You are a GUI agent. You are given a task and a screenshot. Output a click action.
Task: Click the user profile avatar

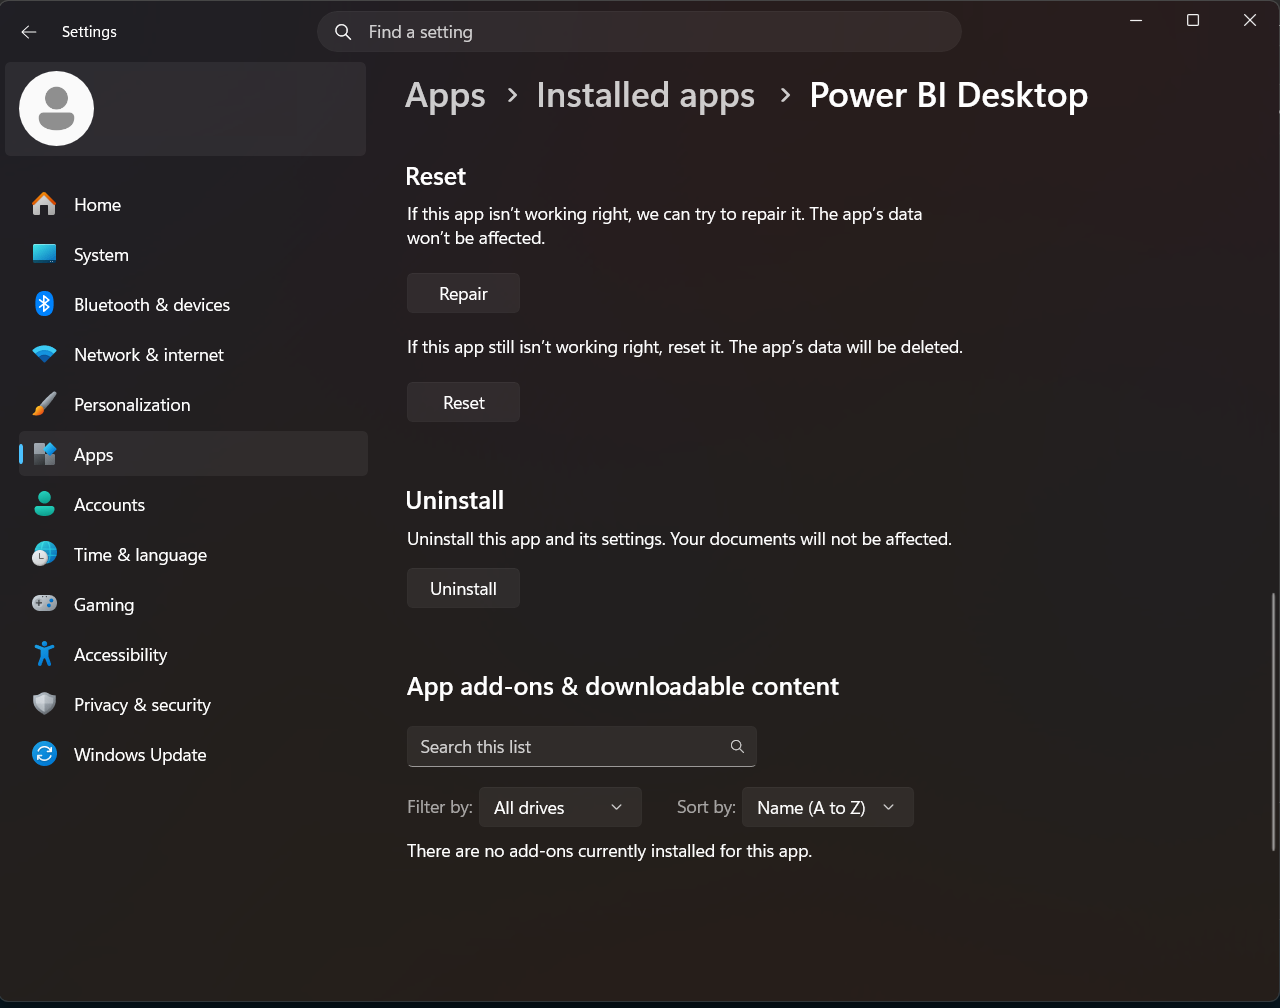coord(57,109)
